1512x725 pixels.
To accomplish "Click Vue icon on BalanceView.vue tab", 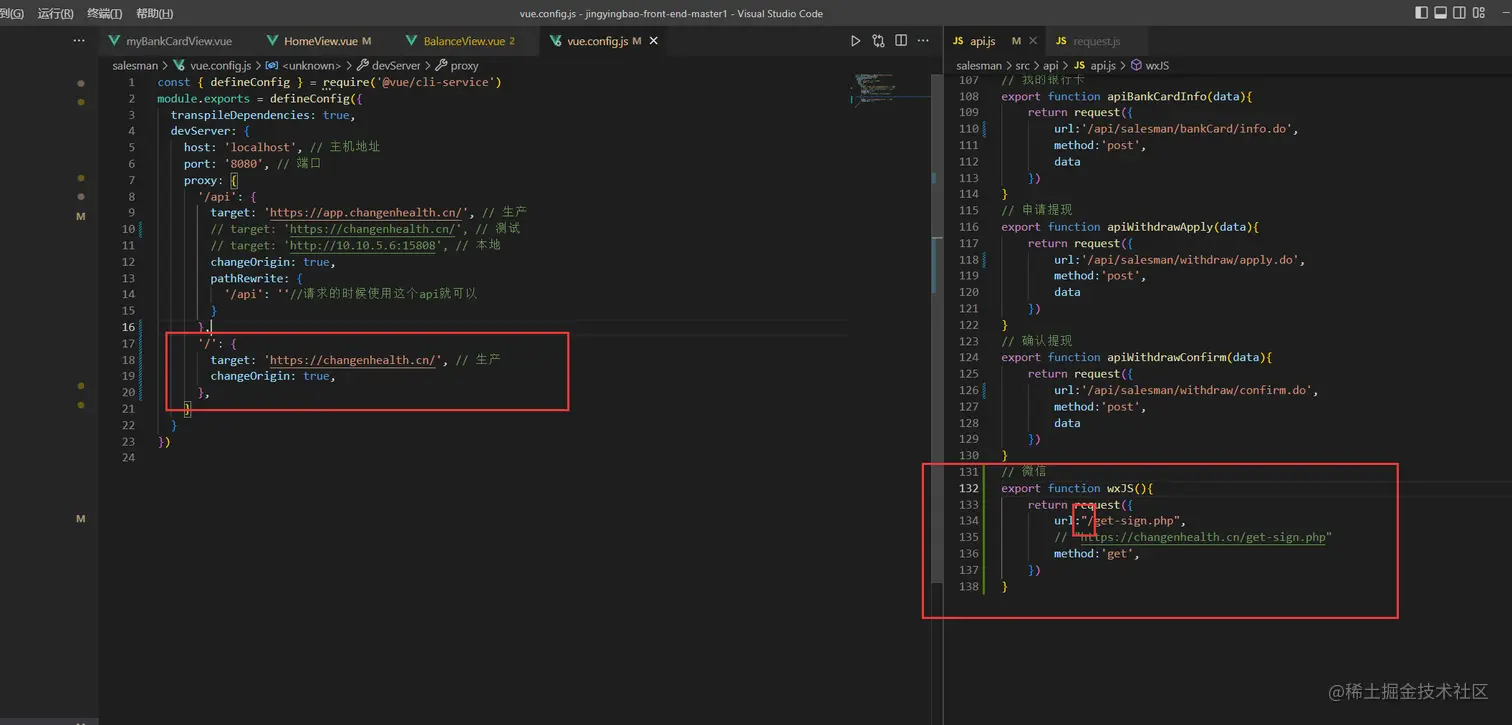I will pos(411,41).
